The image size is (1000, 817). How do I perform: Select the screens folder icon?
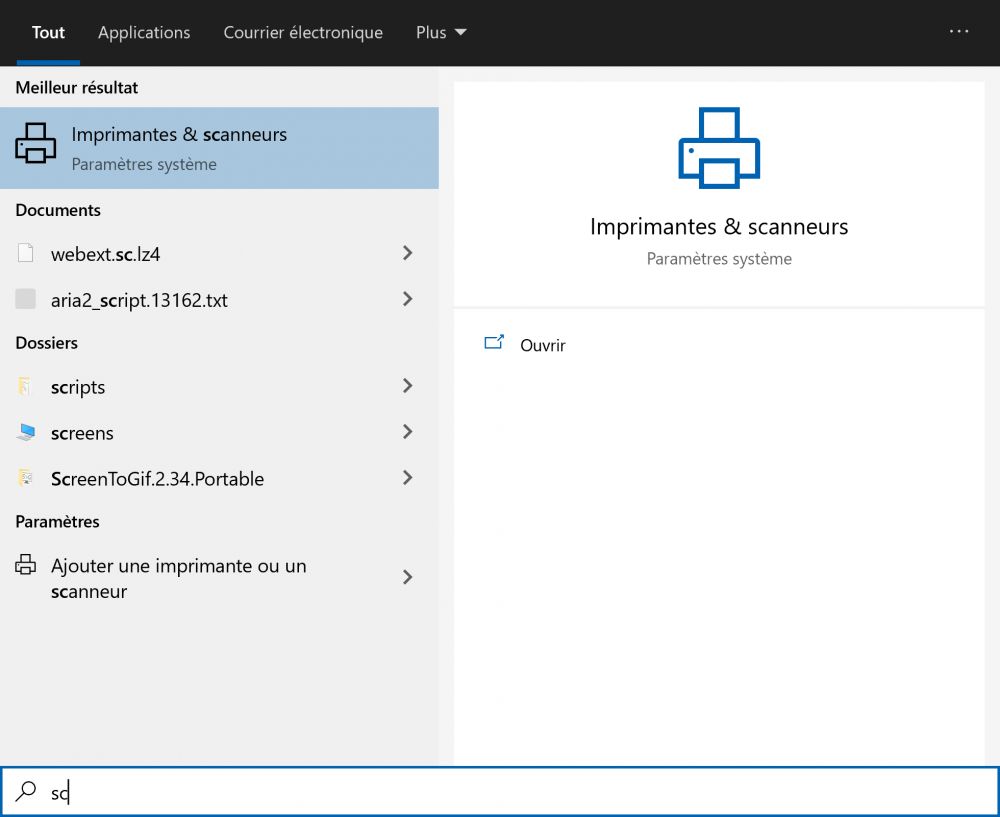point(26,433)
